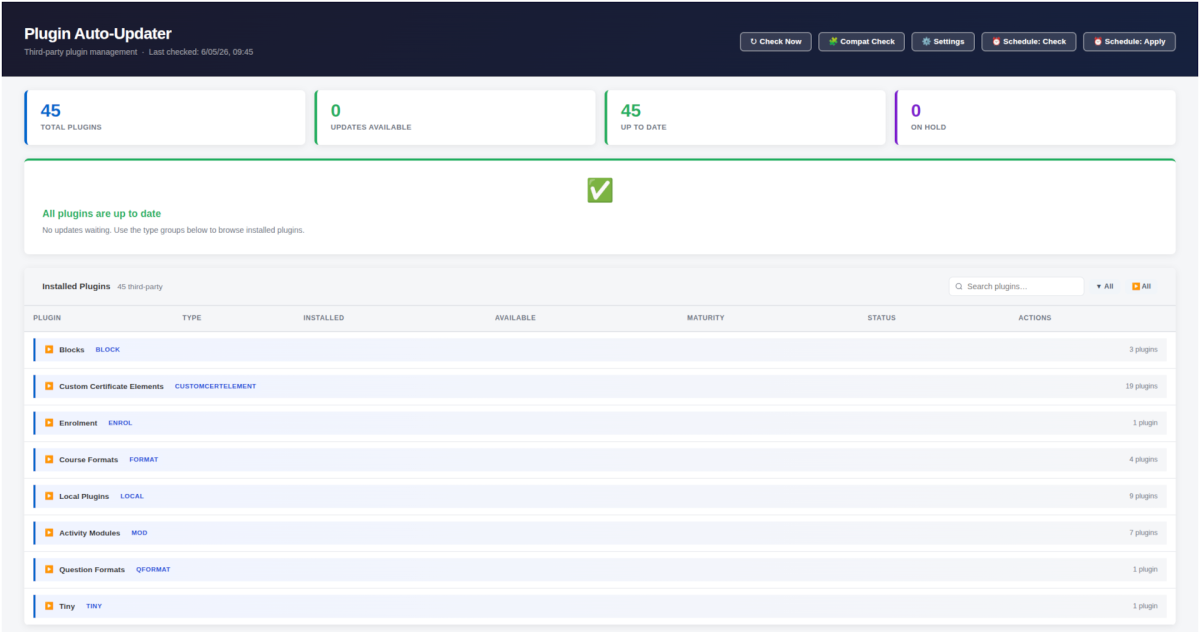Click the search magnifier icon
This screenshot has width=1200, height=632.
[x=959, y=286]
